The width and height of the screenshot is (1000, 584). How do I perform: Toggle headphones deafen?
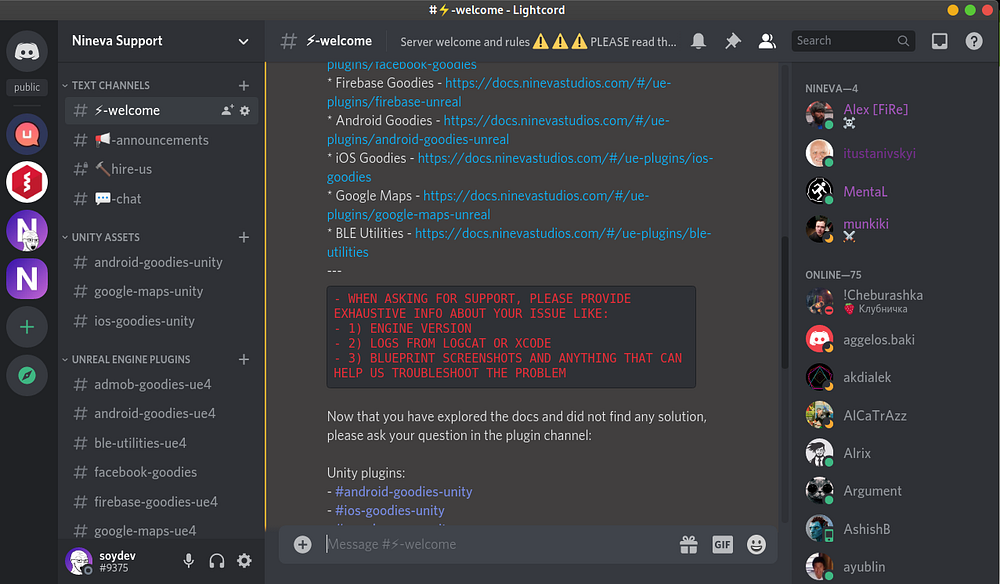click(x=217, y=560)
